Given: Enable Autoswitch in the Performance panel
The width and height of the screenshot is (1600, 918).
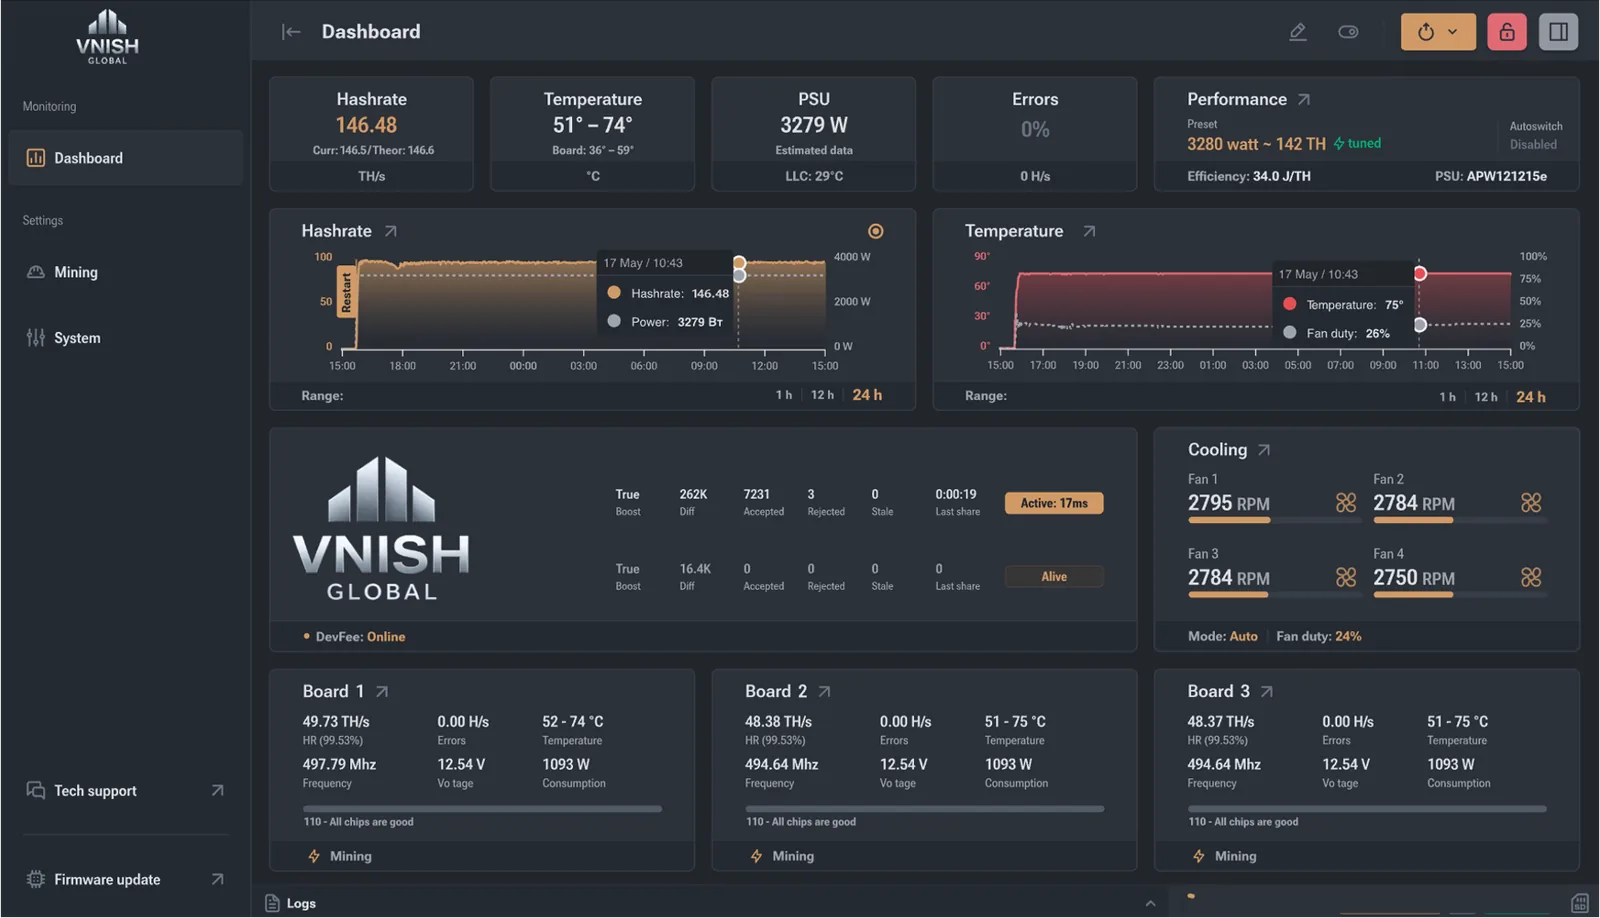Looking at the screenshot, I should pyautogui.click(x=1535, y=144).
